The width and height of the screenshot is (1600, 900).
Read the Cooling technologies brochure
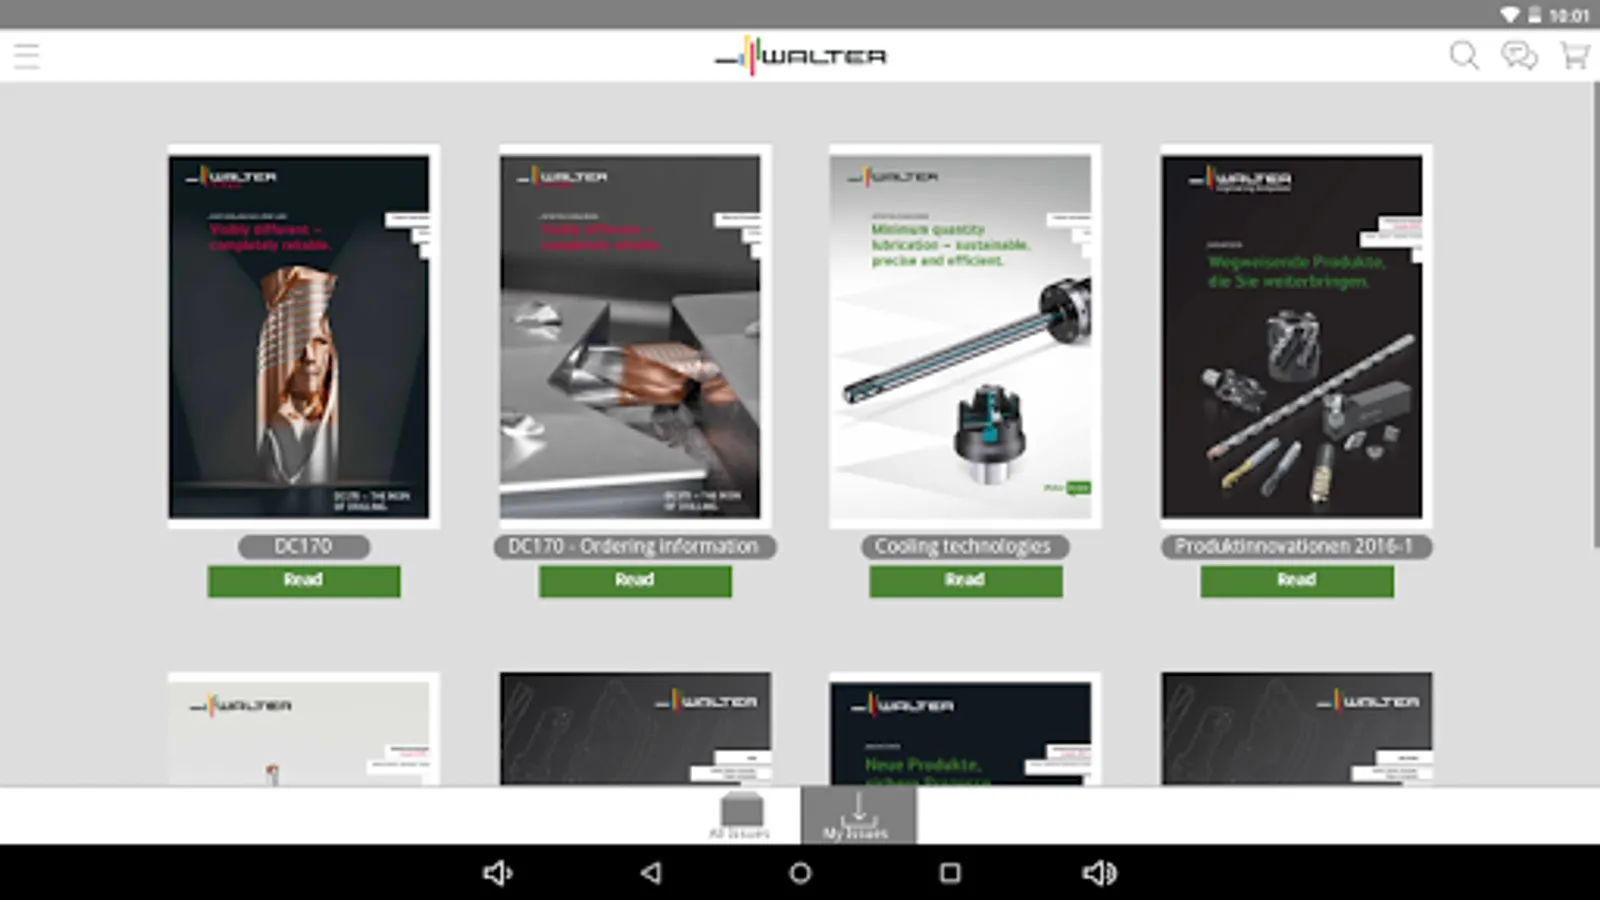coord(966,581)
